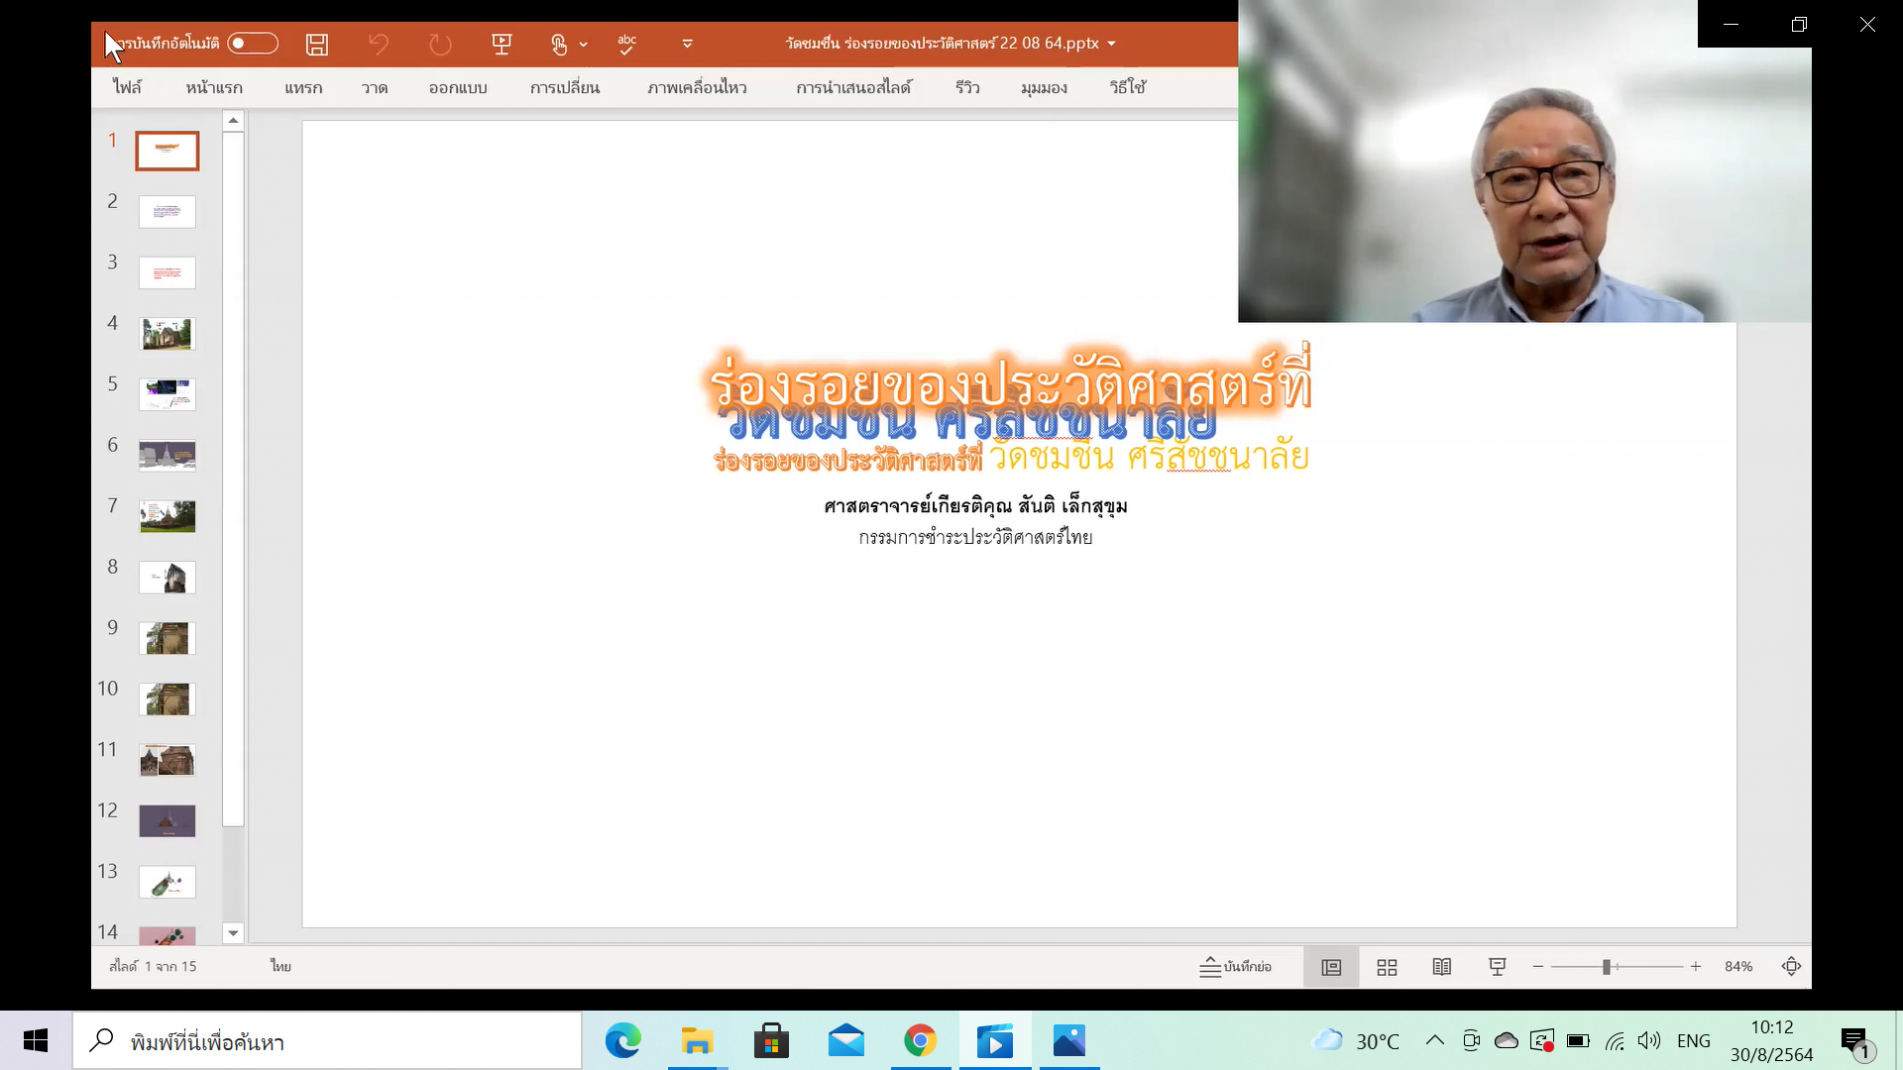Screen dimensions: 1903x1070
Task: Open the แทรก (Insert) tab
Action: [303, 88]
